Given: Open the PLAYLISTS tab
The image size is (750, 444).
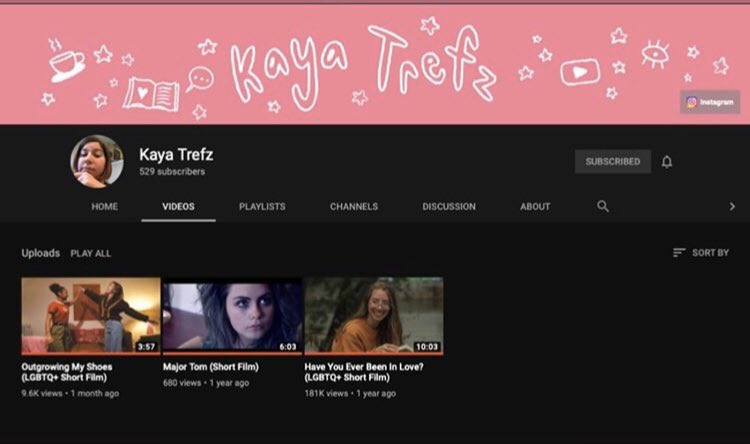Looking at the screenshot, I should (x=262, y=207).
